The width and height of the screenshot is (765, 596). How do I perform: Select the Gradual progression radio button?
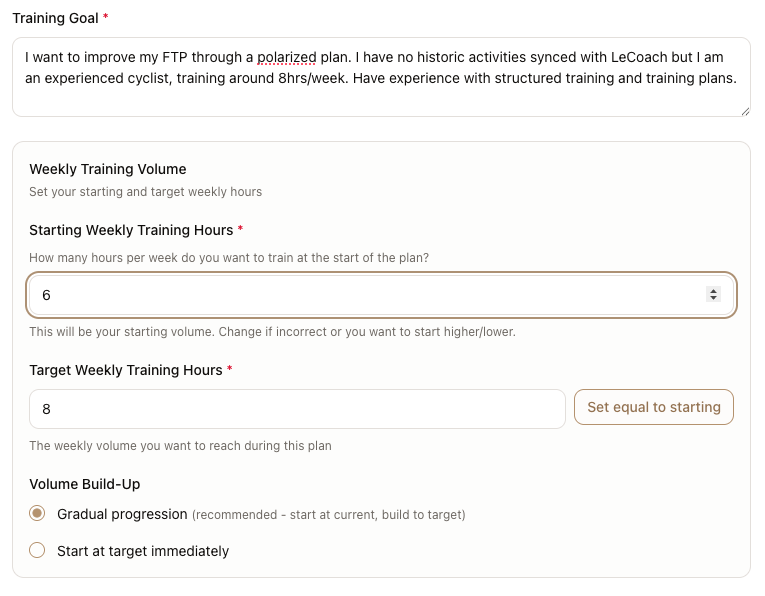coord(37,514)
